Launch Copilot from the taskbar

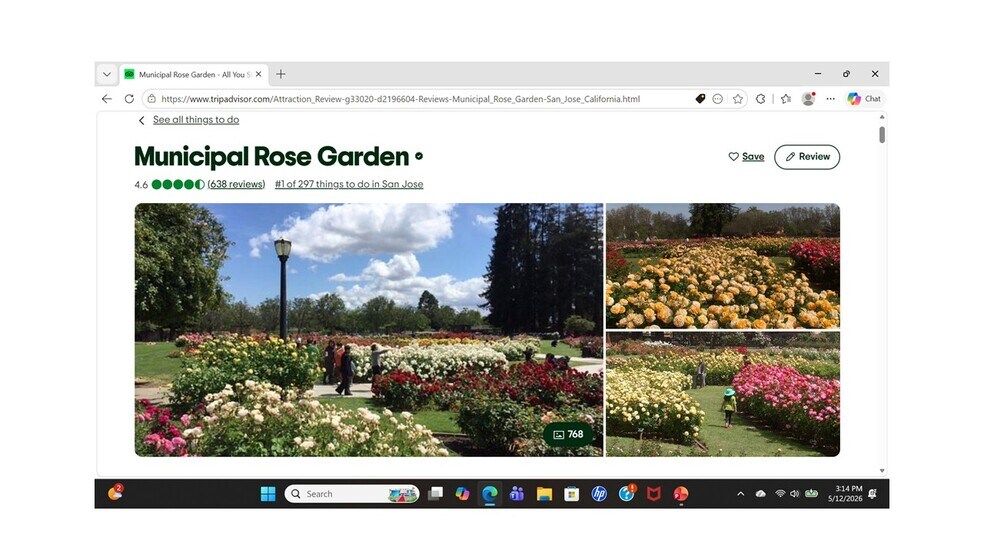click(463, 494)
